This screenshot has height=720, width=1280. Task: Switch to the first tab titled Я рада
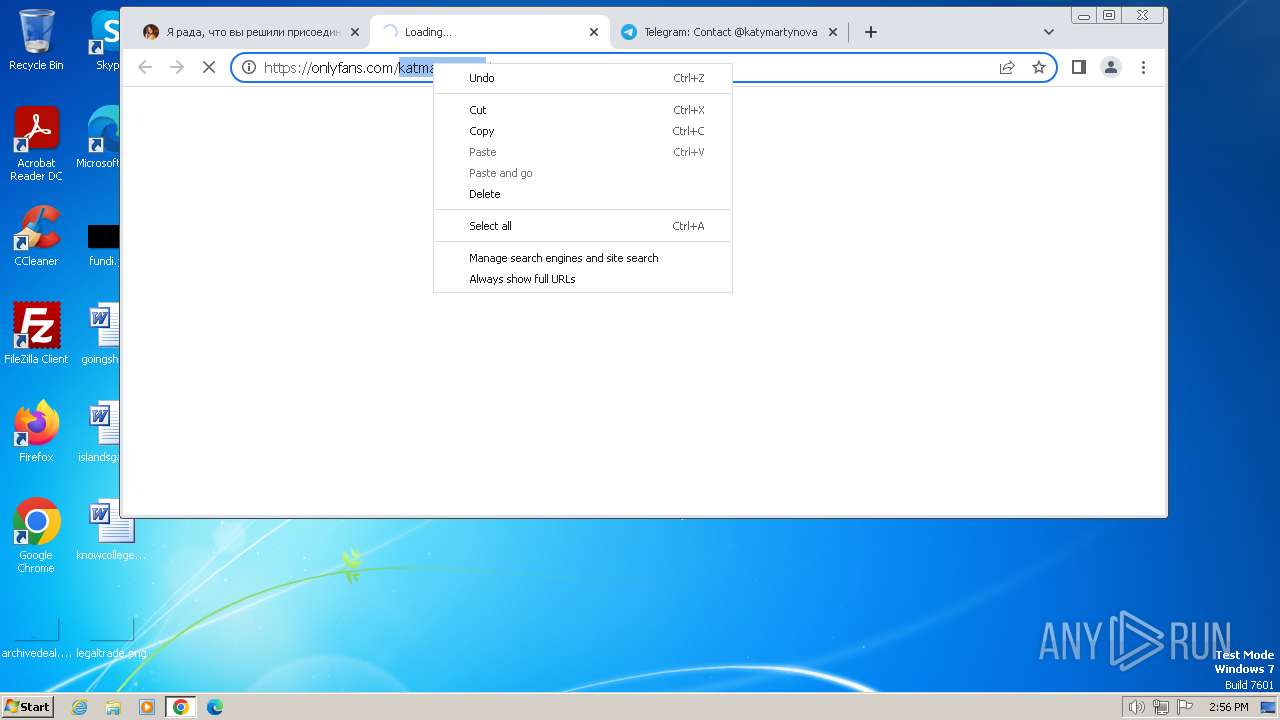tap(251, 32)
